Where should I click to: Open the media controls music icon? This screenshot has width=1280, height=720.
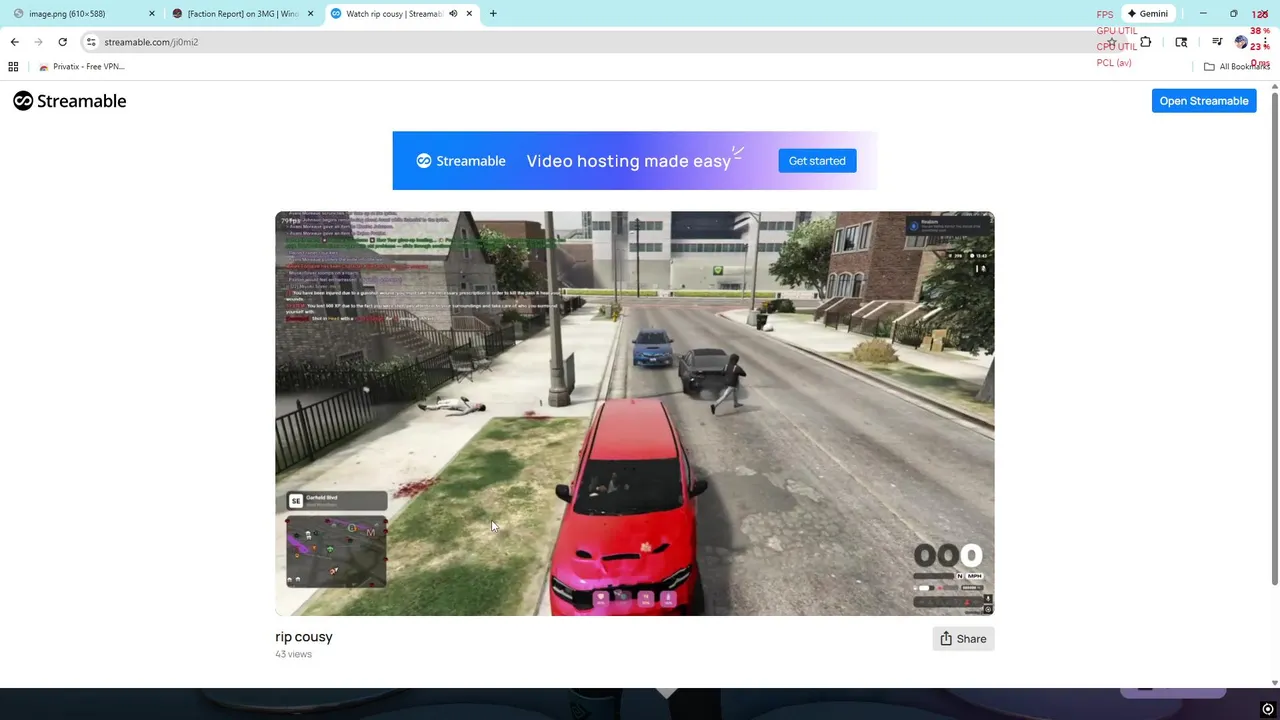(1217, 42)
